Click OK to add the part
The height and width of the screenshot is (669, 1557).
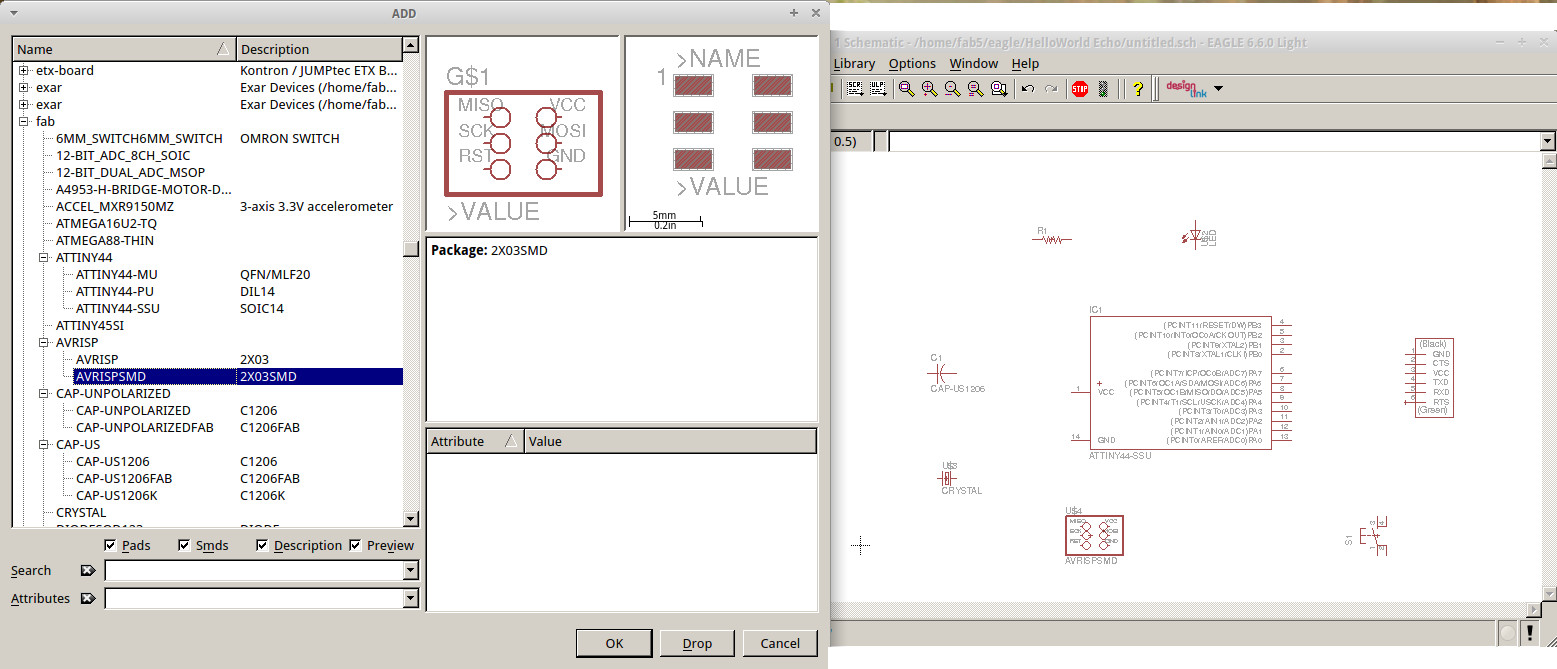[614, 643]
